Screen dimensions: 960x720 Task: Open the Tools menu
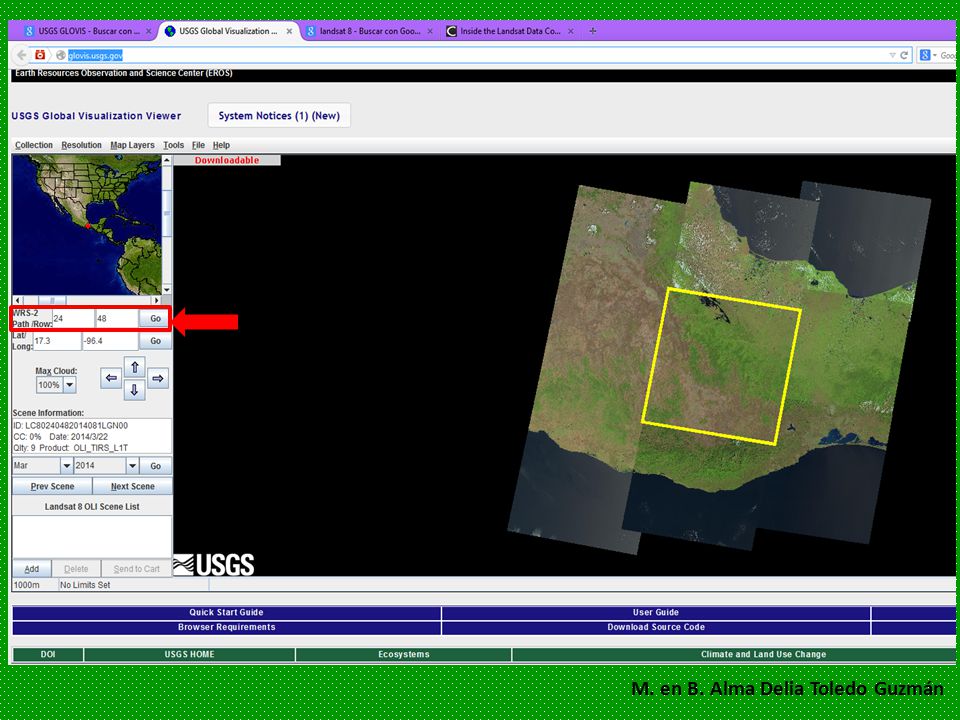click(173, 145)
